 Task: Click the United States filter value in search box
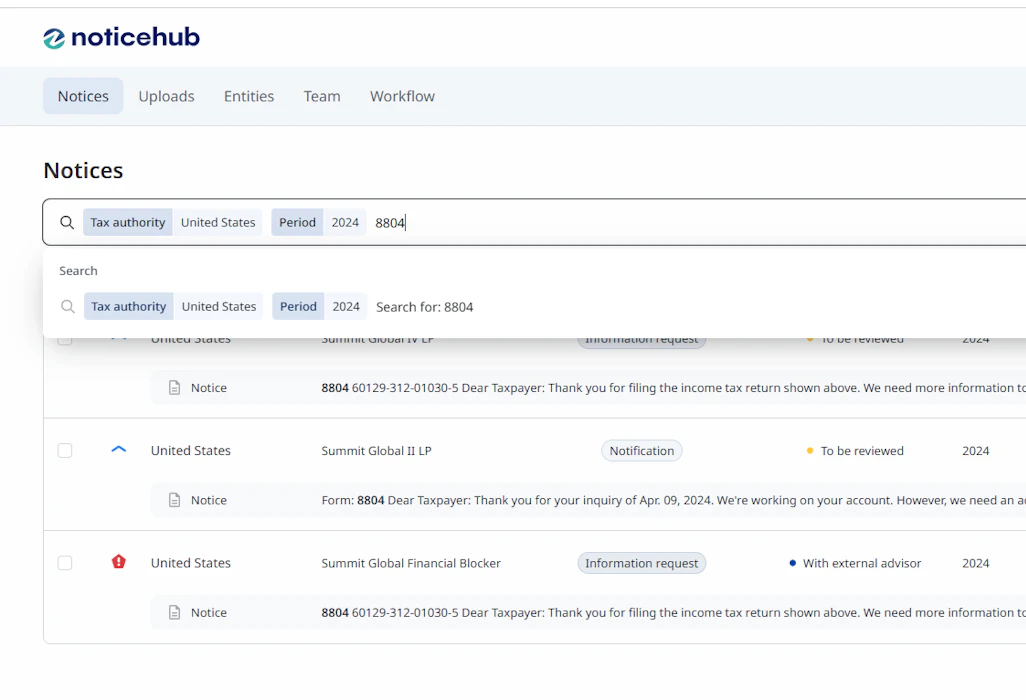(x=218, y=222)
